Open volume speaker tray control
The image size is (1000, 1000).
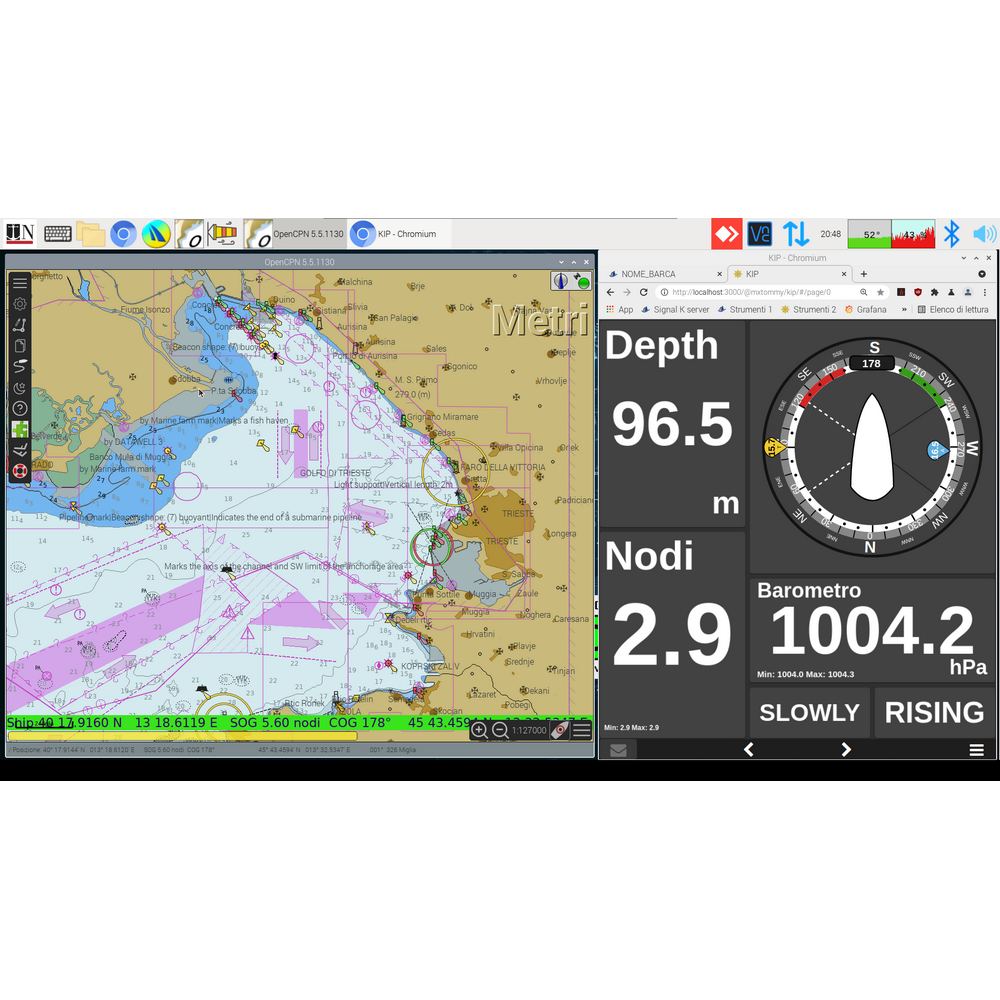[984, 234]
